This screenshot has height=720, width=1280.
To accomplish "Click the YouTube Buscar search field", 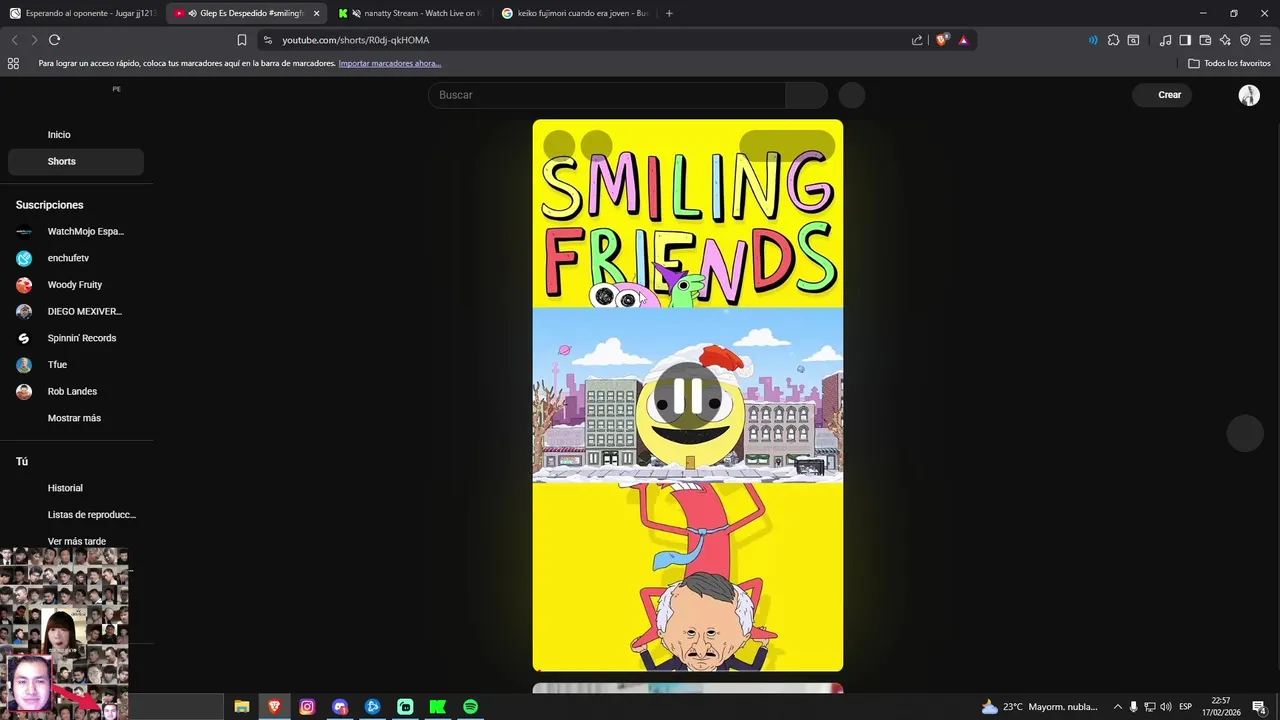I will coord(607,95).
